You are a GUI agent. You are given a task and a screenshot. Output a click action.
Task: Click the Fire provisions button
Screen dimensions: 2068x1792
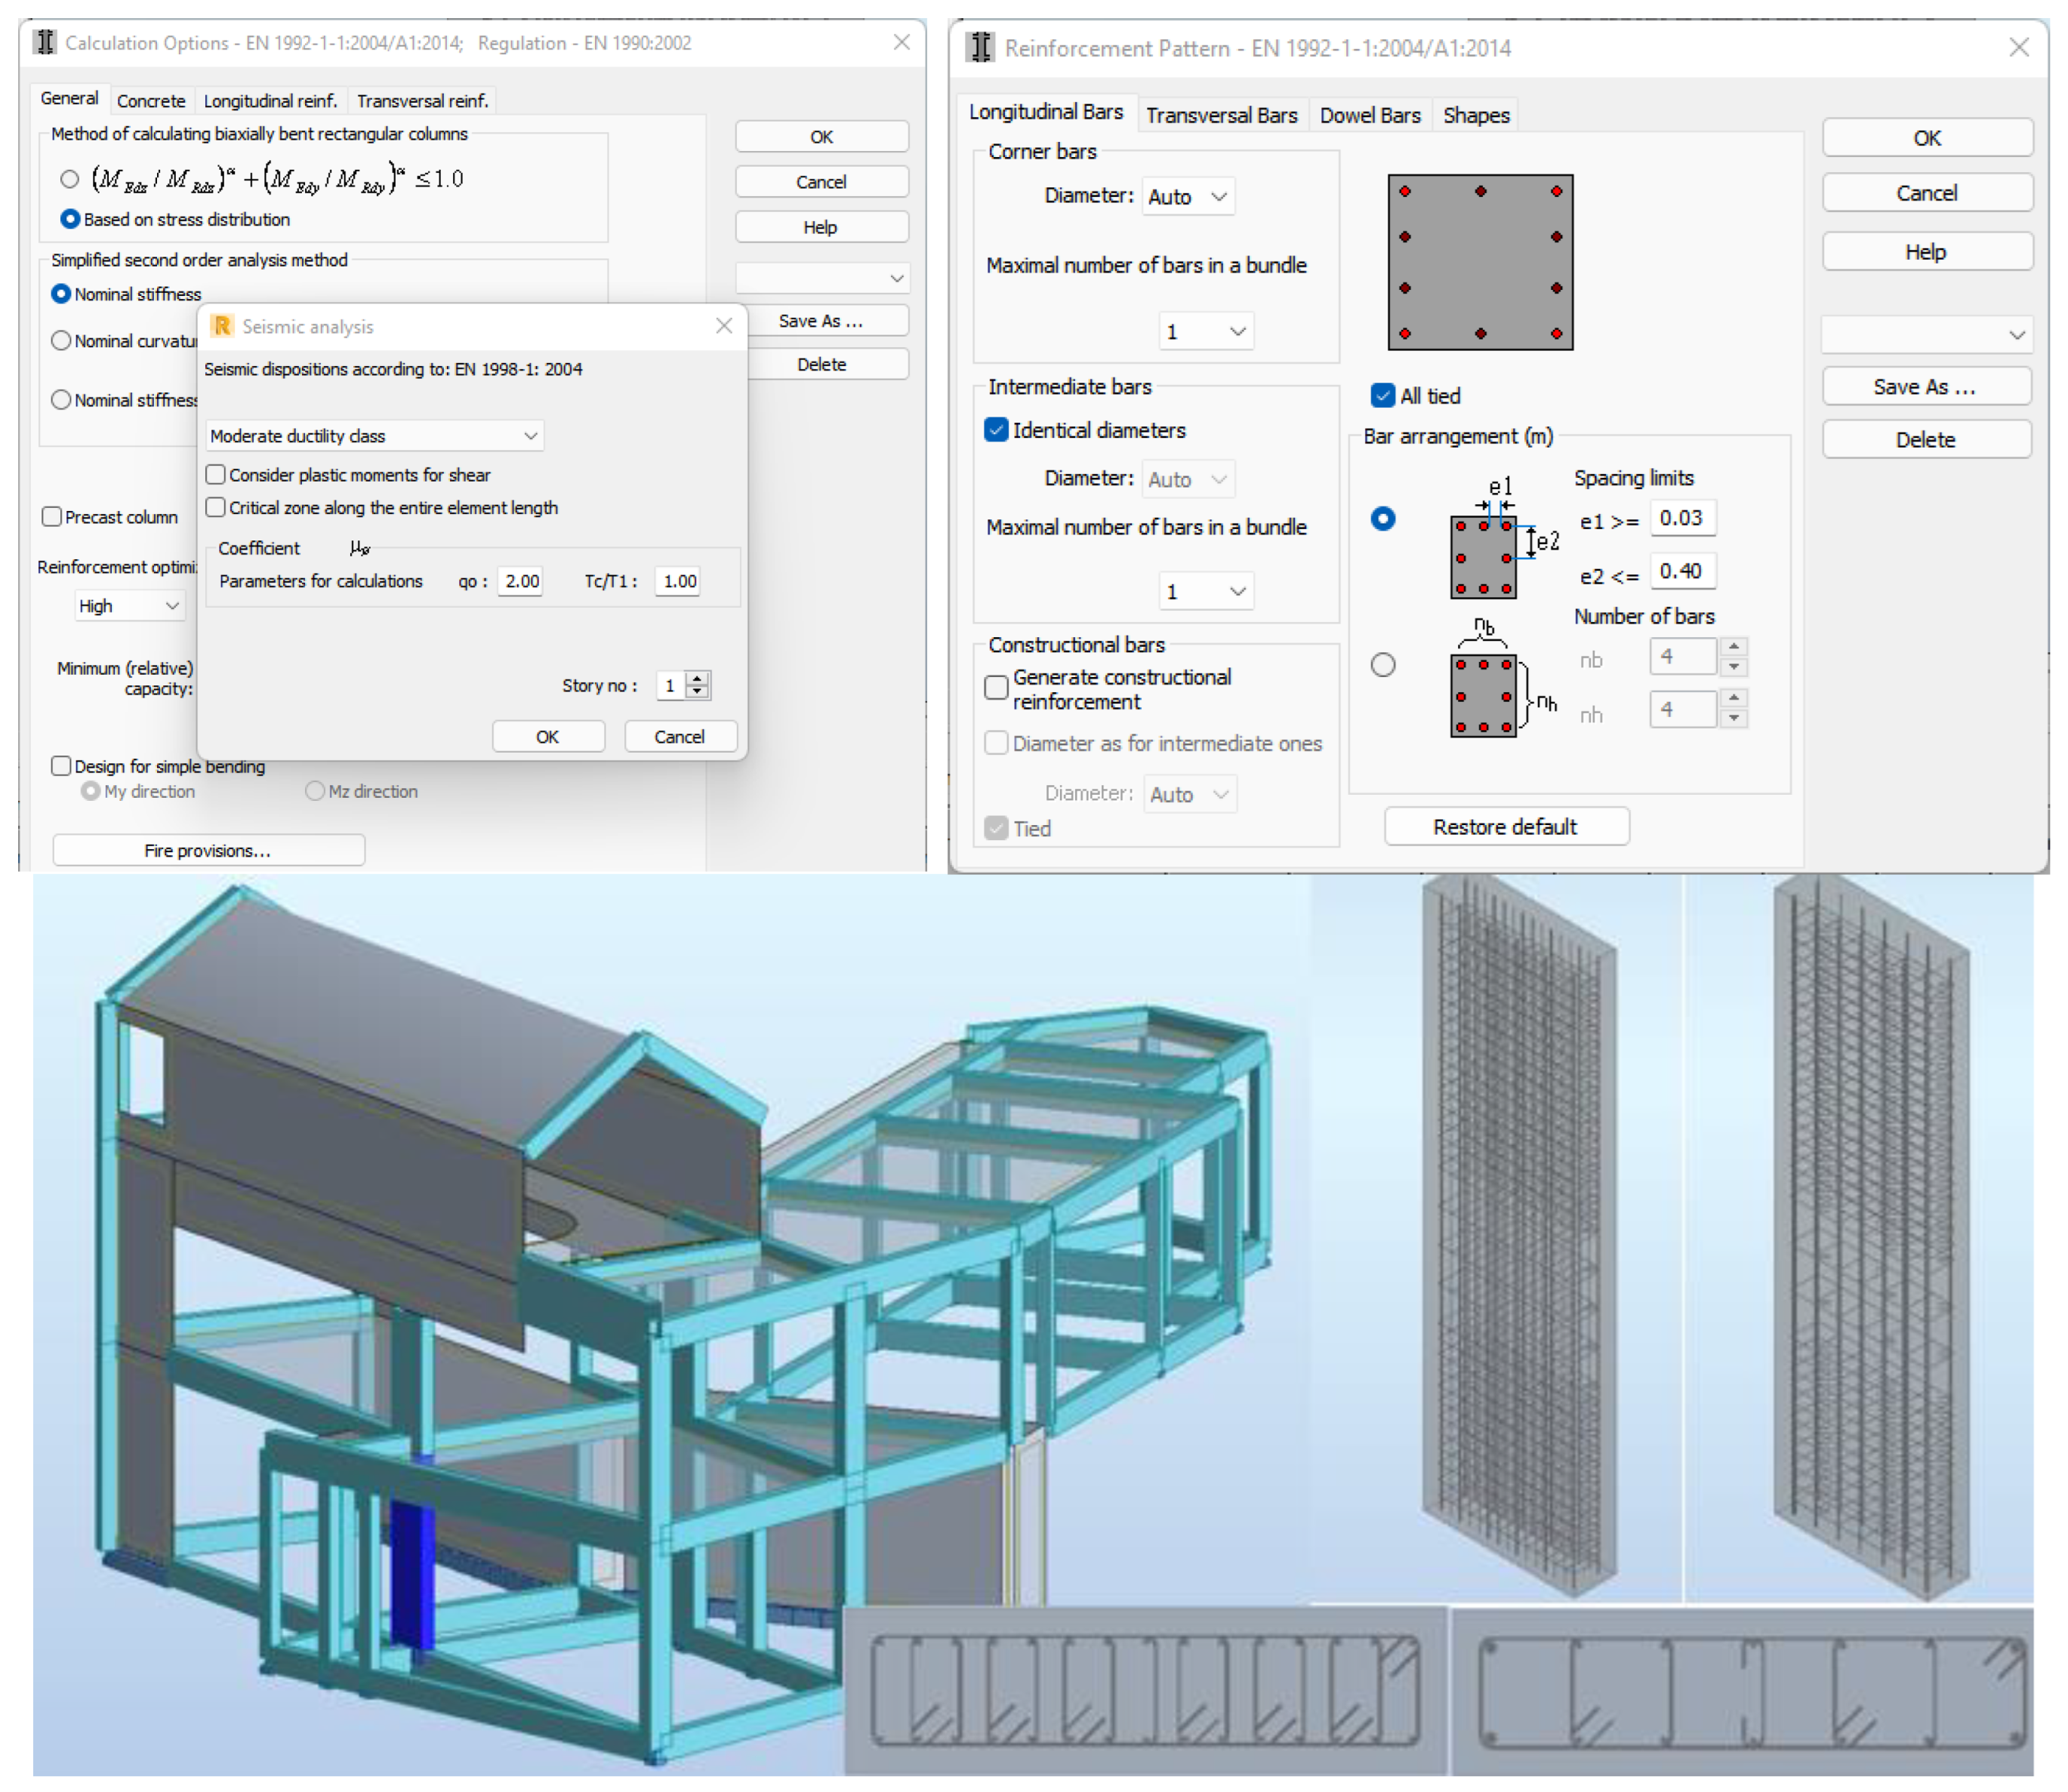pyautogui.click(x=208, y=850)
